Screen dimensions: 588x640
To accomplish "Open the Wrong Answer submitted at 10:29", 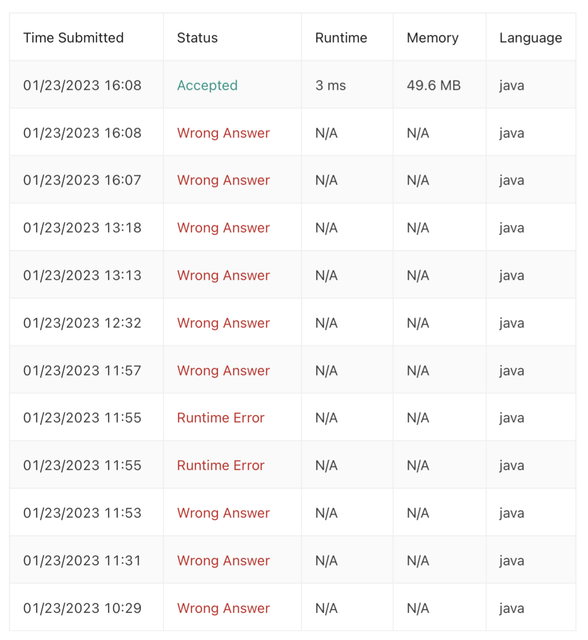I will point(223,608).
